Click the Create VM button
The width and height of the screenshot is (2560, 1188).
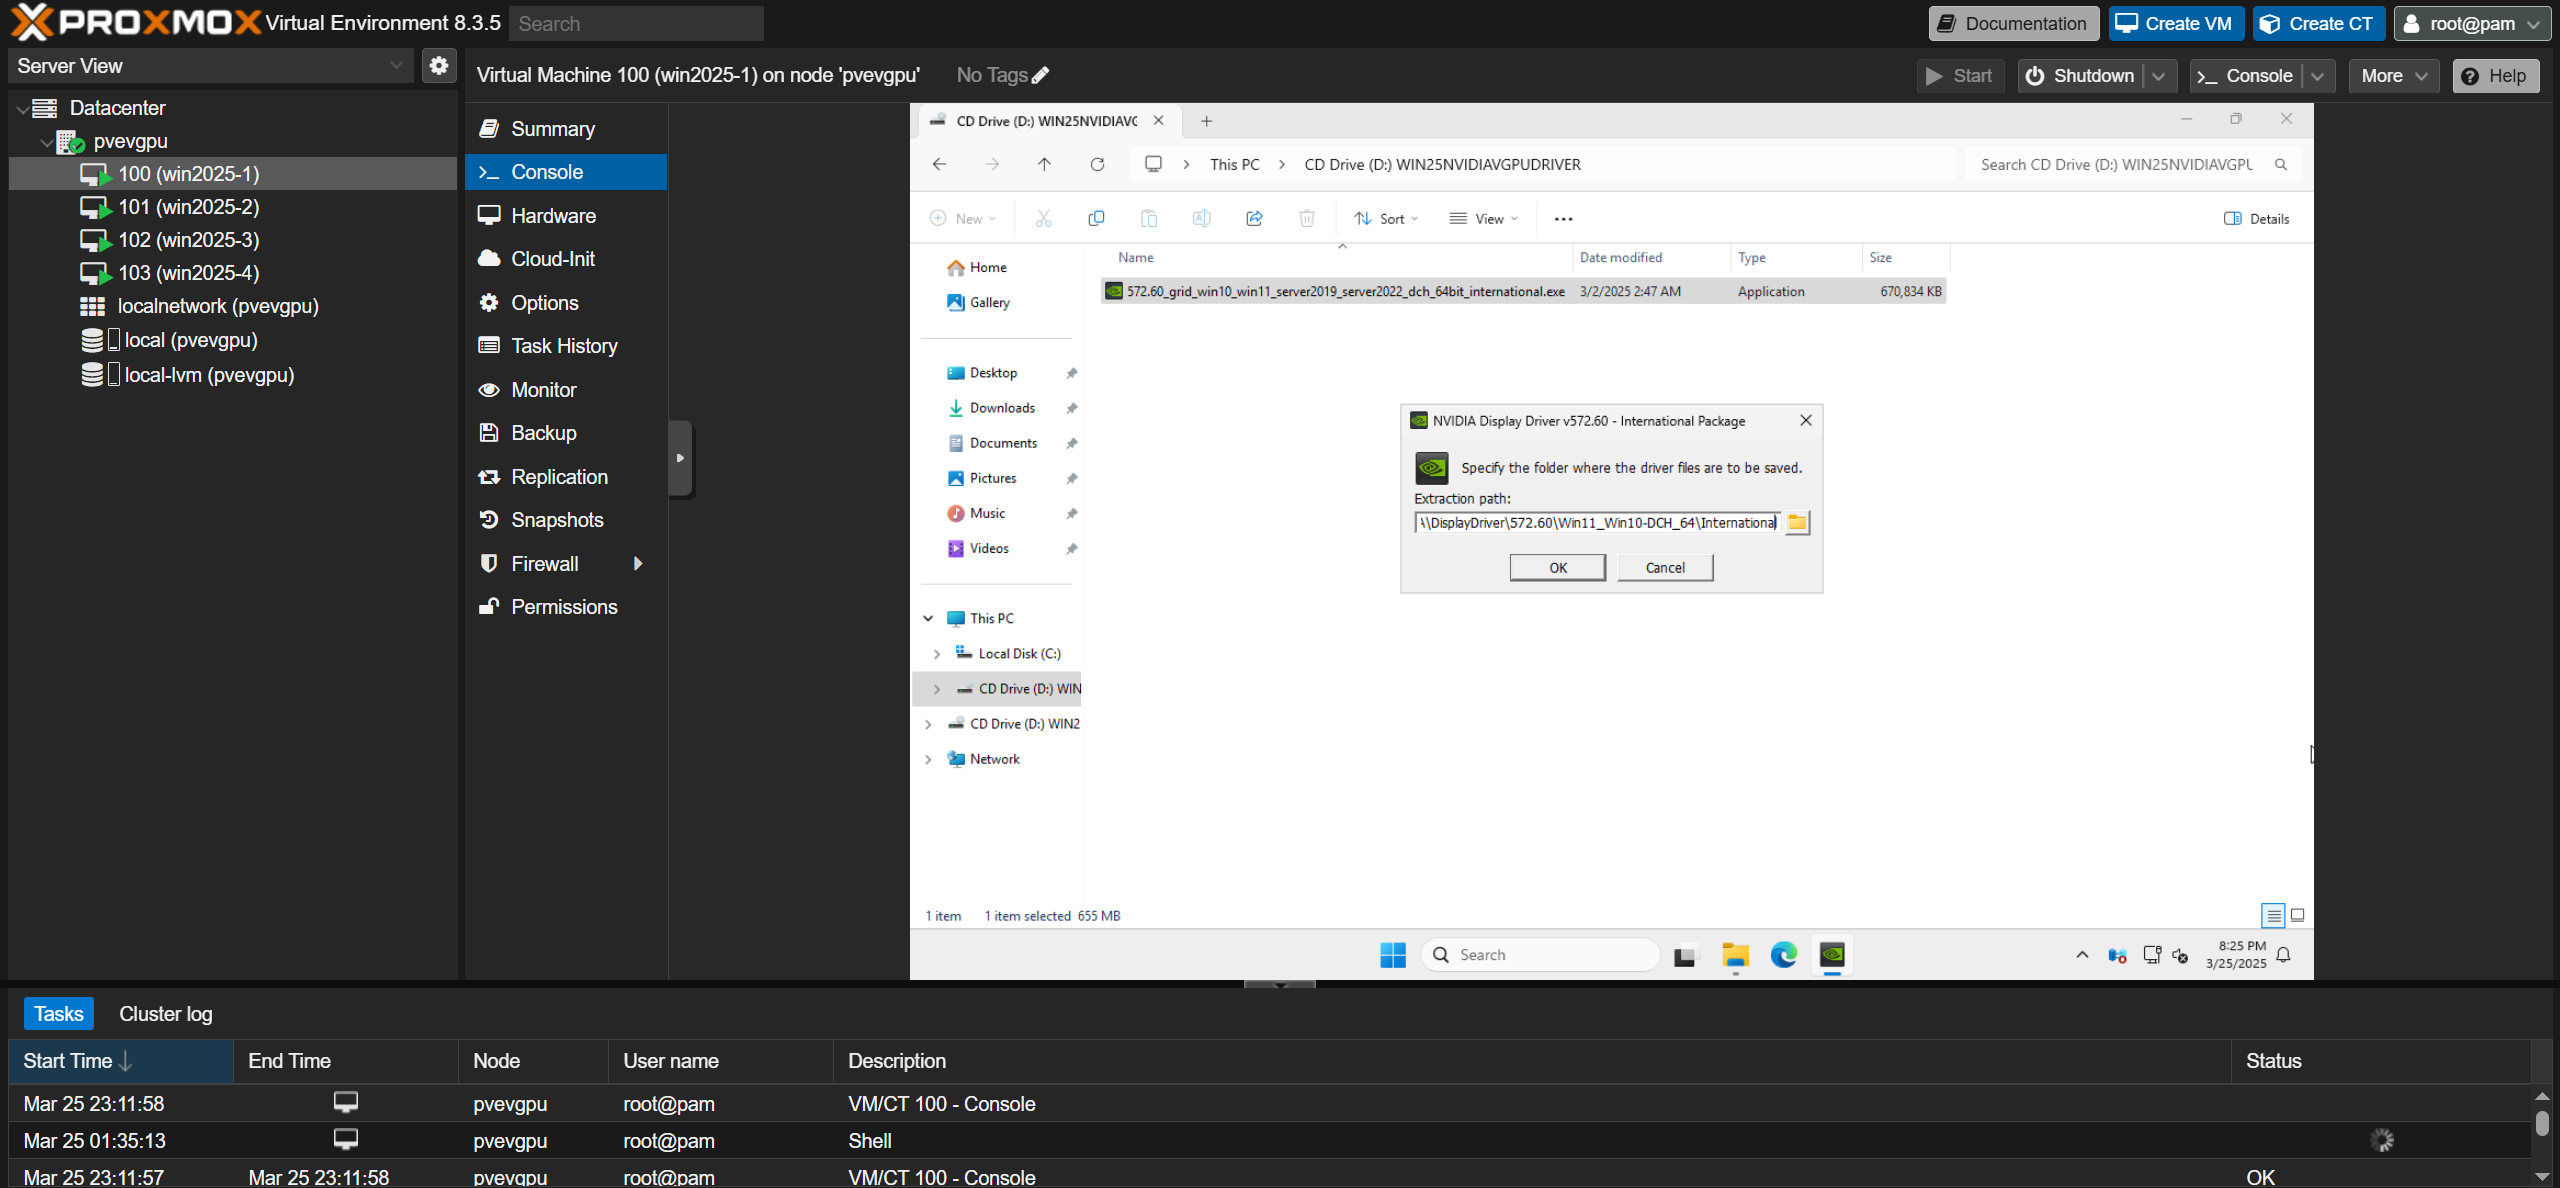point(2177,24)
